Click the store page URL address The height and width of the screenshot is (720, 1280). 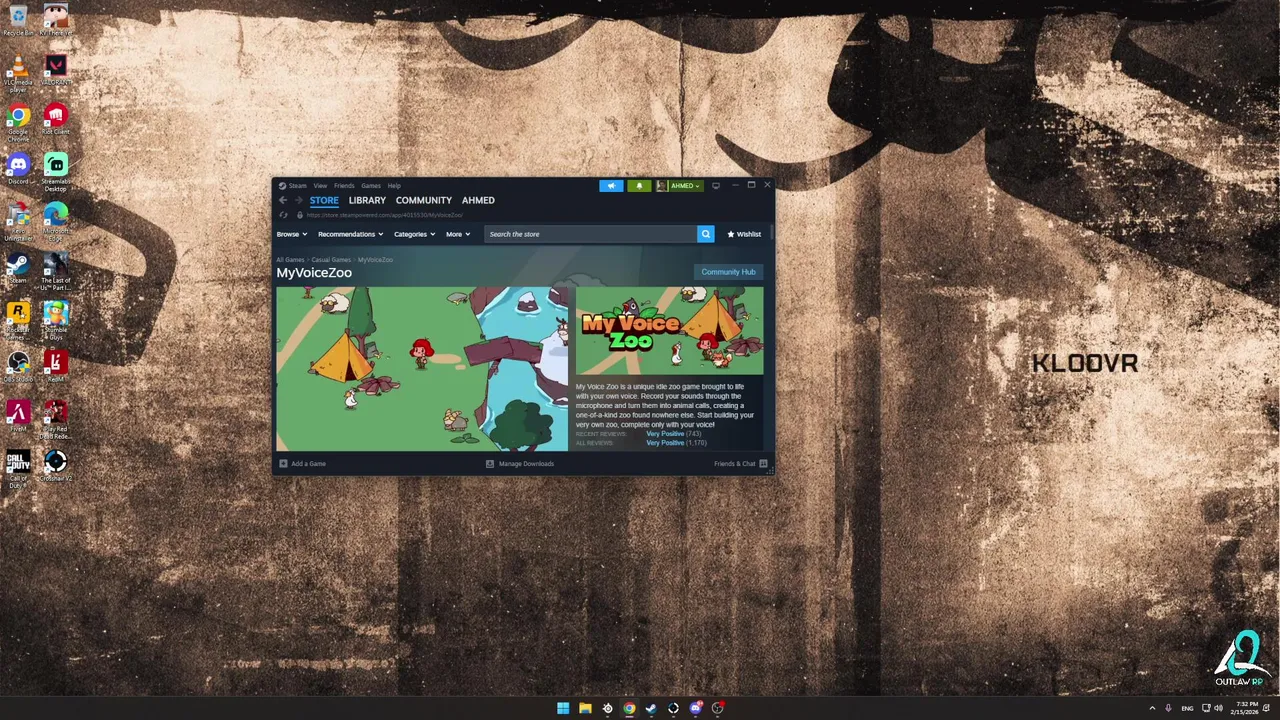384,215
